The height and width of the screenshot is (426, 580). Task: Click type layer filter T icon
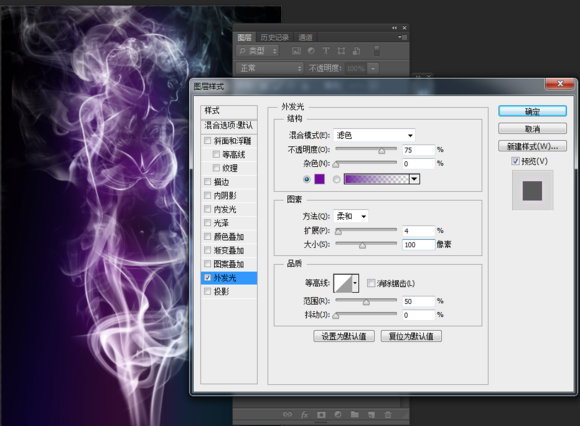pos(326,51)
